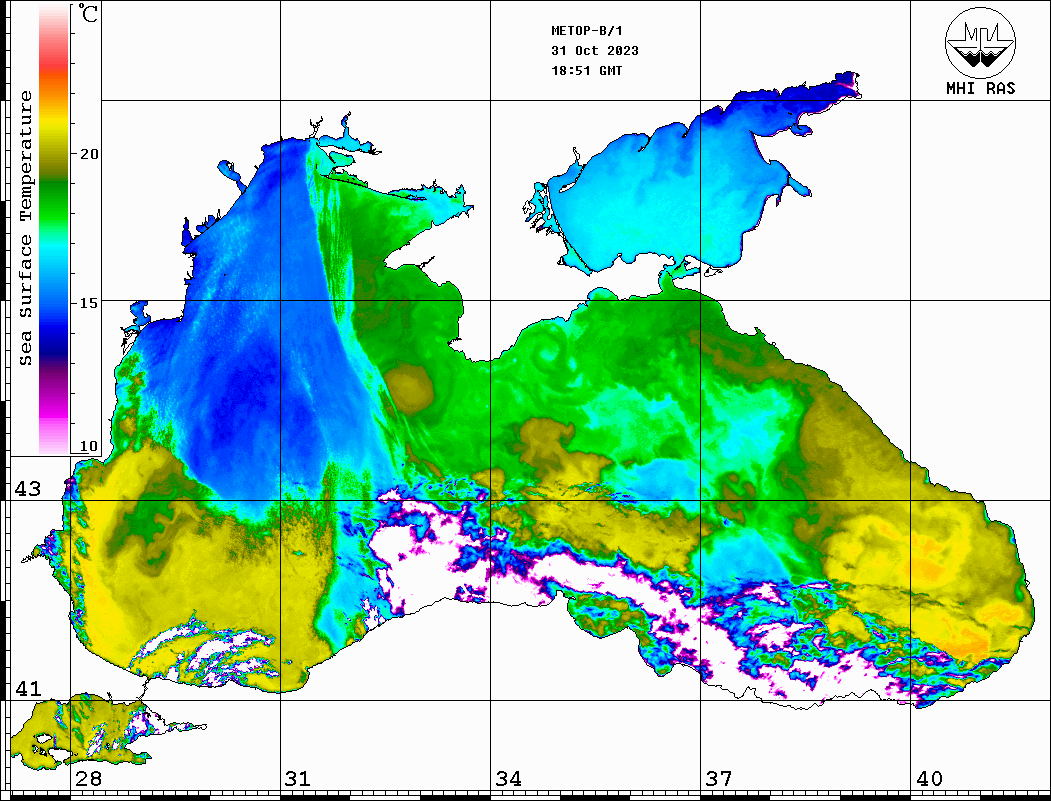Click the '15' value on the color scale
This screenshot has height=801, width=1051.
(x=88, y=303)
